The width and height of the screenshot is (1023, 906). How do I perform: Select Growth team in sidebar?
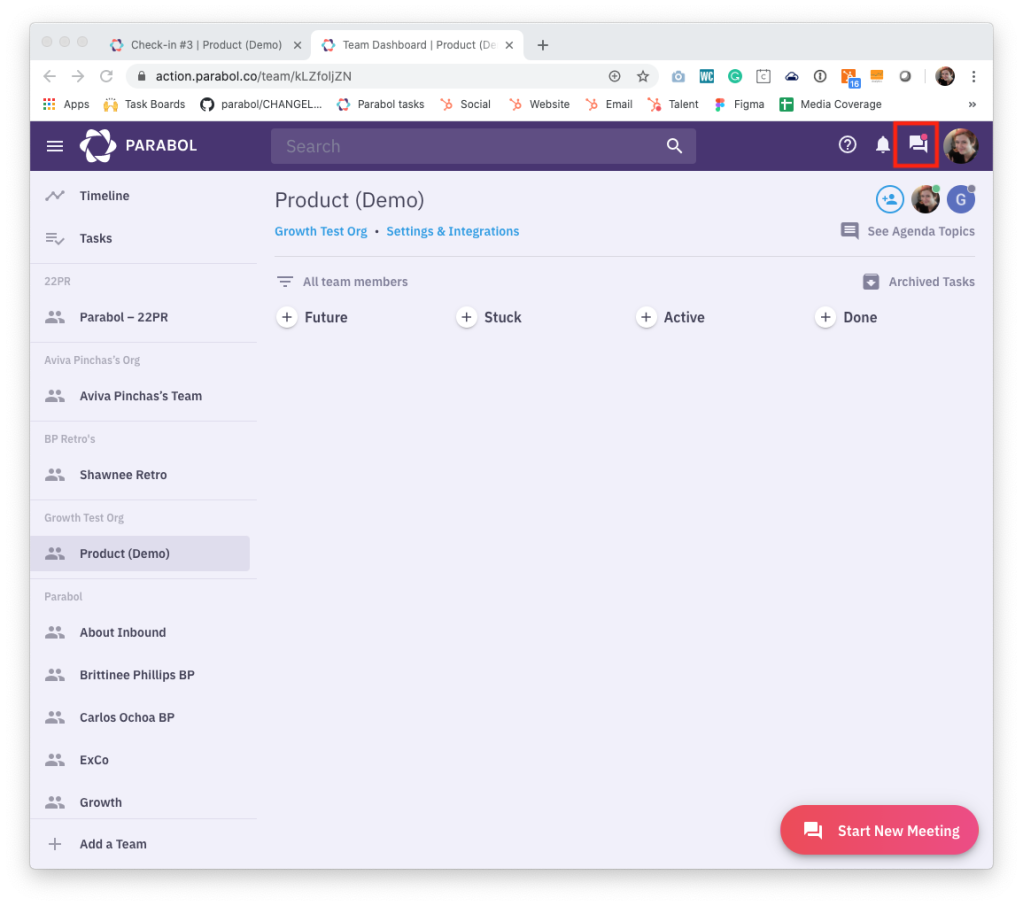[x=140, y=802]
